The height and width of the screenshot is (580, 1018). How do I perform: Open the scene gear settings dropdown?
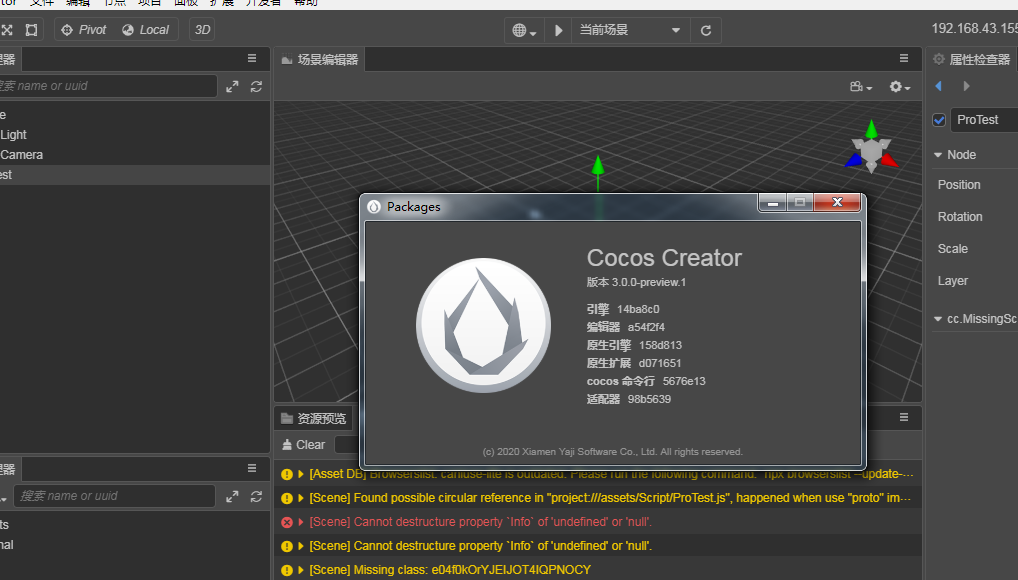tap(899, 86)
